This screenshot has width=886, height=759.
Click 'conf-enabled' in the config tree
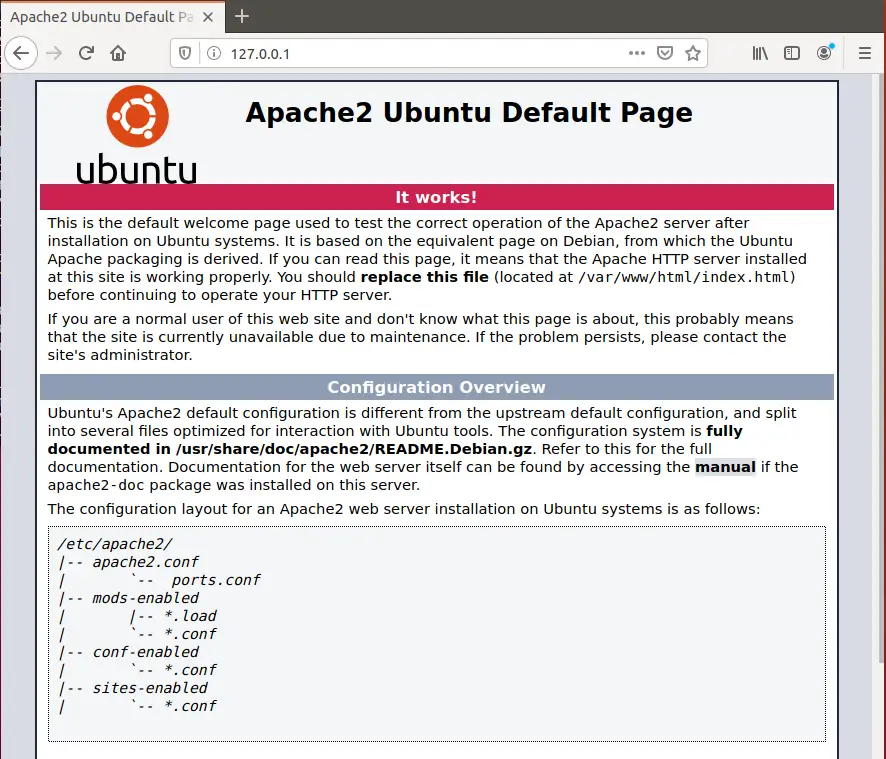(x=145, y=652)
